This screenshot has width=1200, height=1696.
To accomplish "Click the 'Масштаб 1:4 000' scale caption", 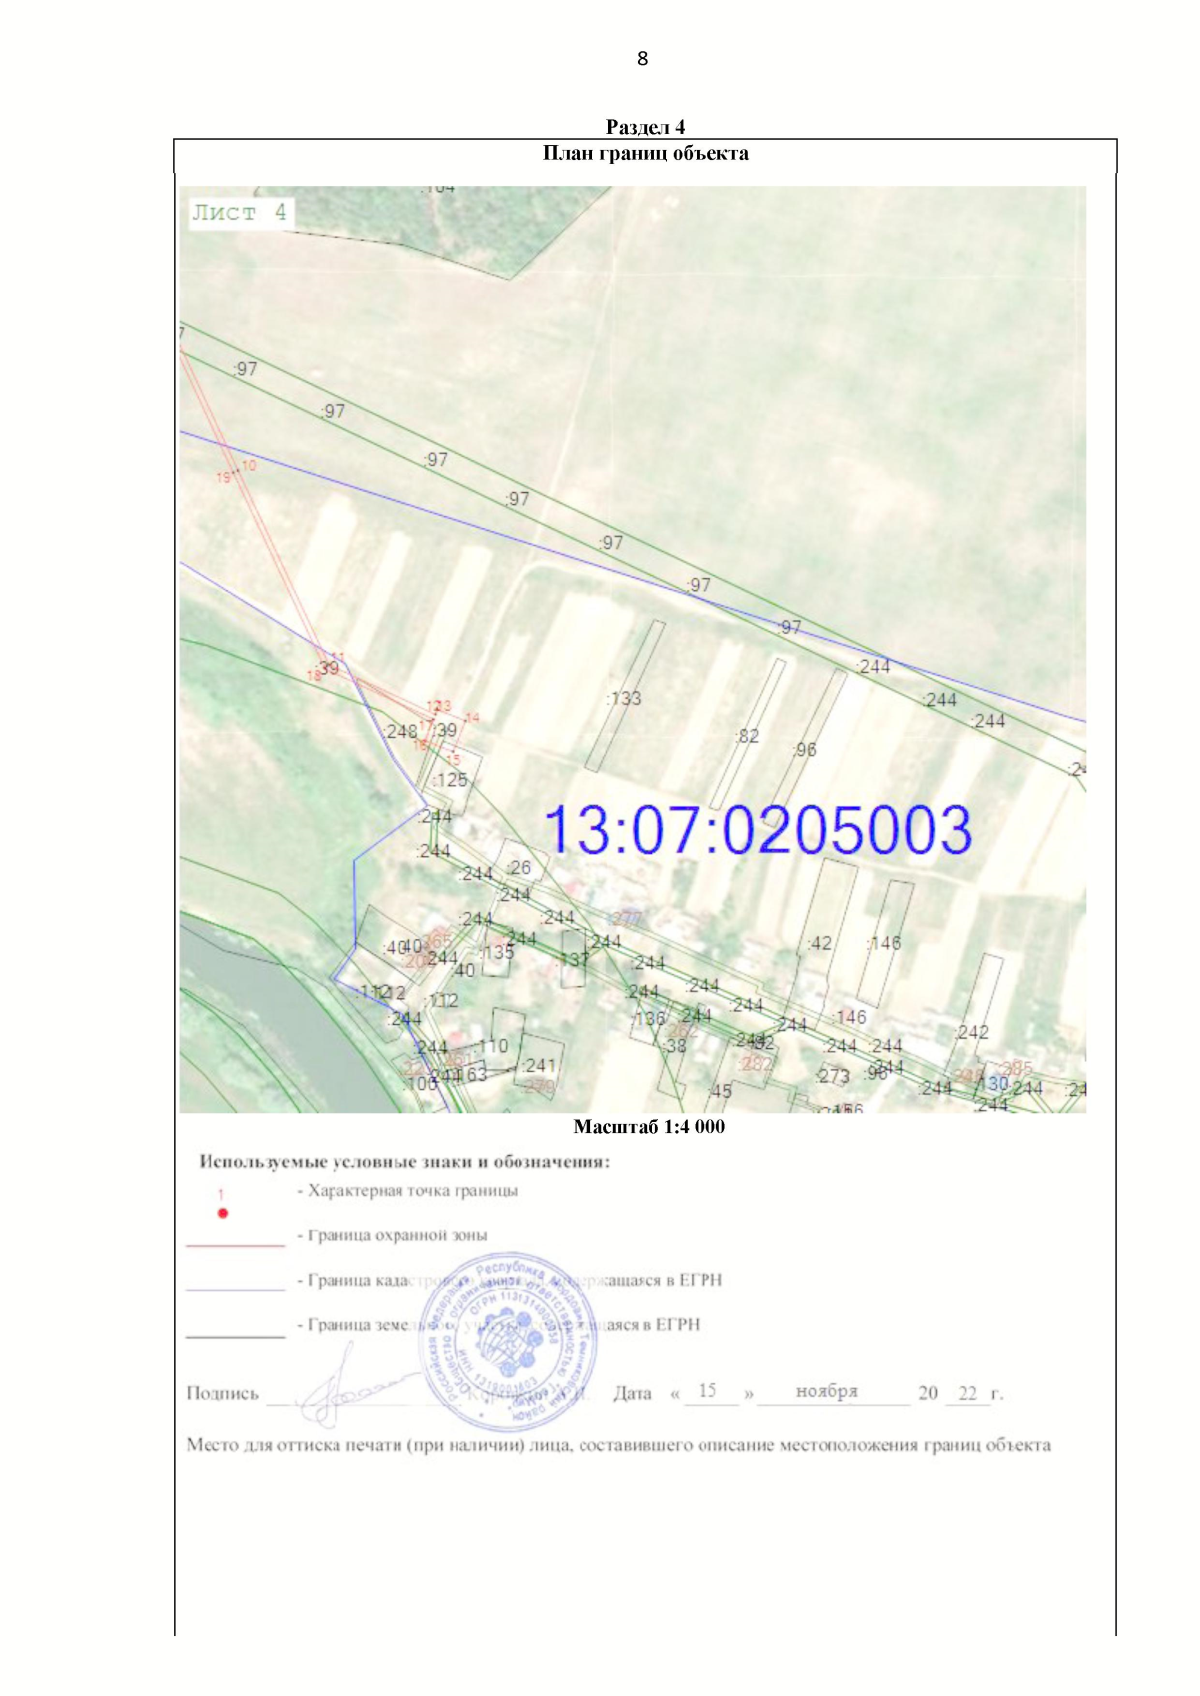I will coord(648,1127).
